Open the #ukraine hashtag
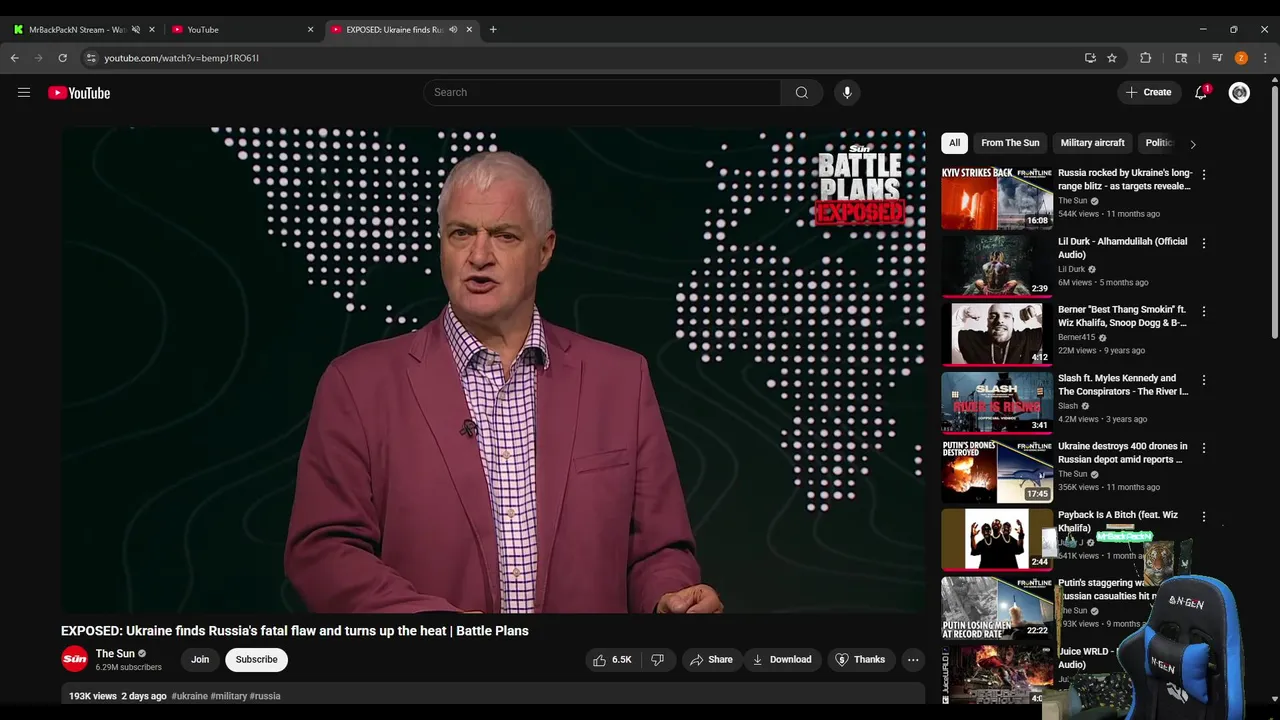Viewport: 1280px width, 720px height. point(189,696)
